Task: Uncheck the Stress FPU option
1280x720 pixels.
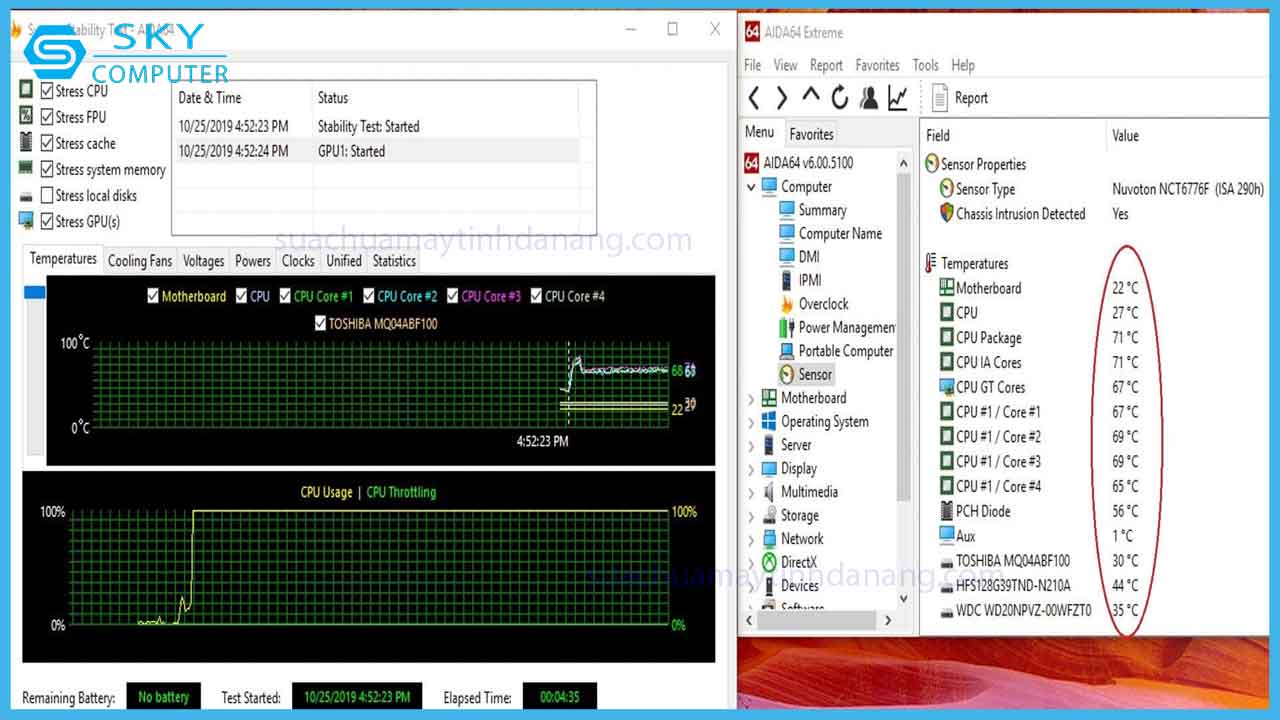Action: 45,116
